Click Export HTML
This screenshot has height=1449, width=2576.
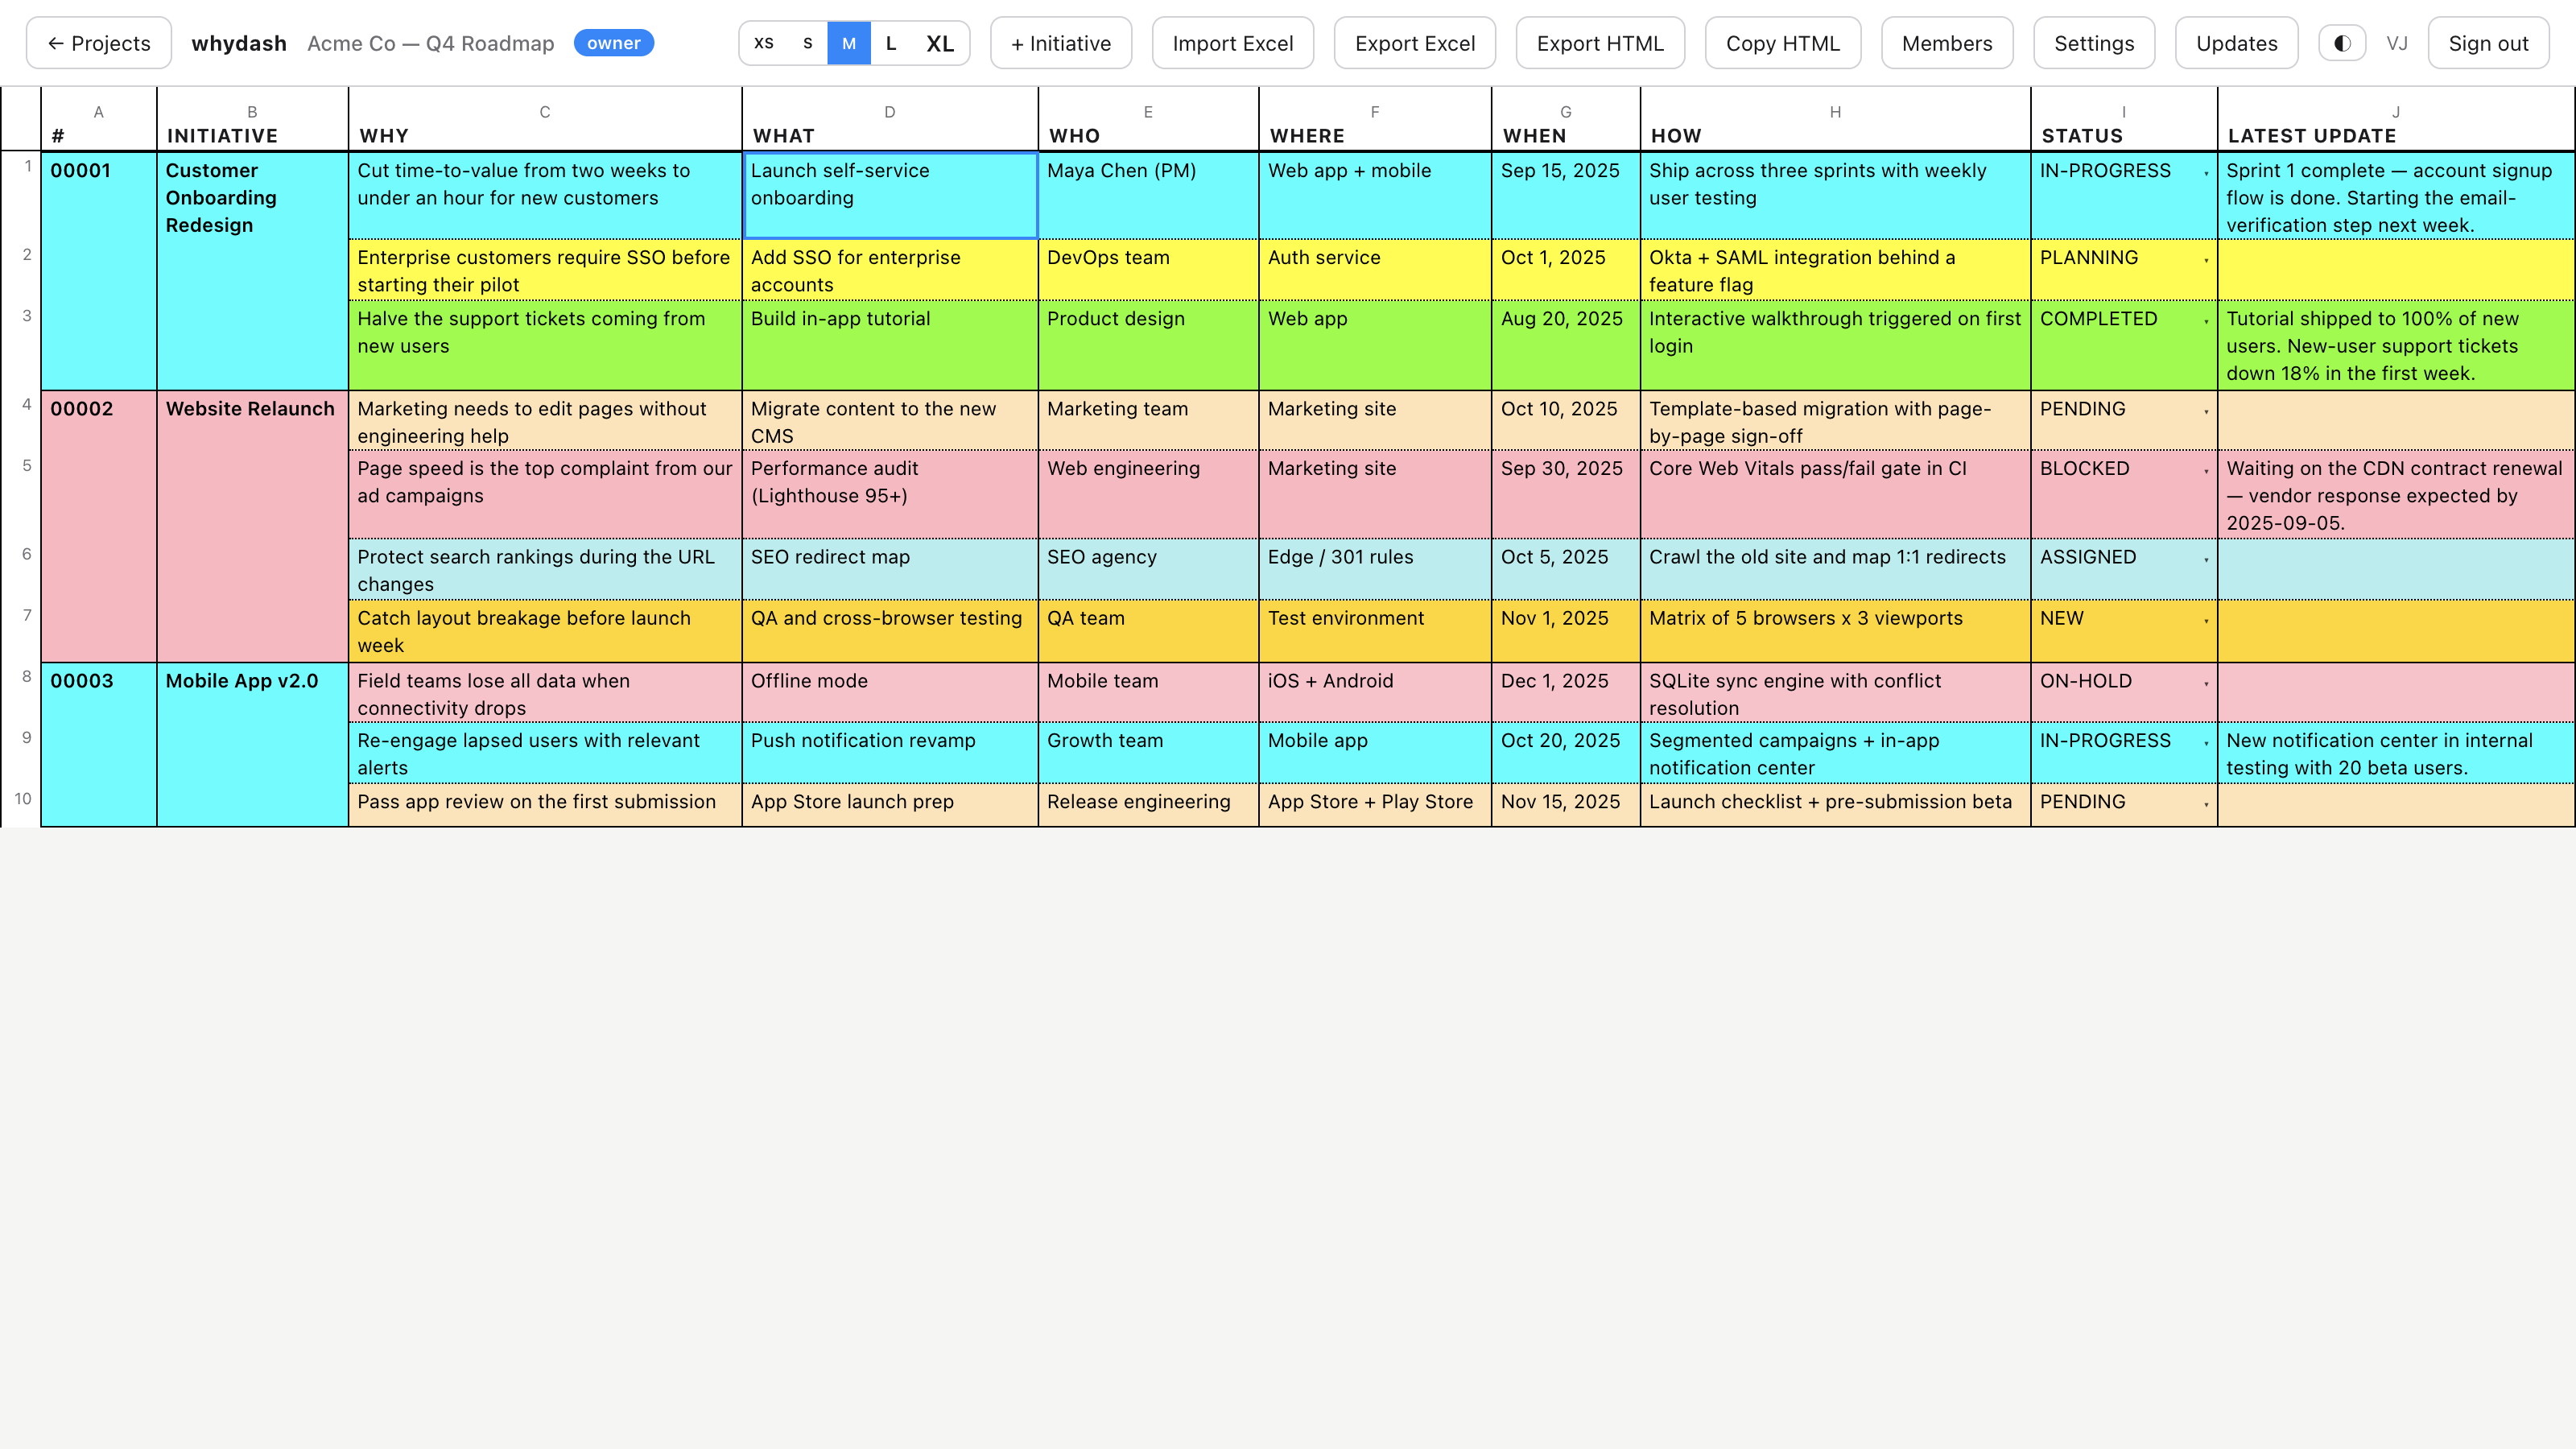click(x=1600, y=43)
